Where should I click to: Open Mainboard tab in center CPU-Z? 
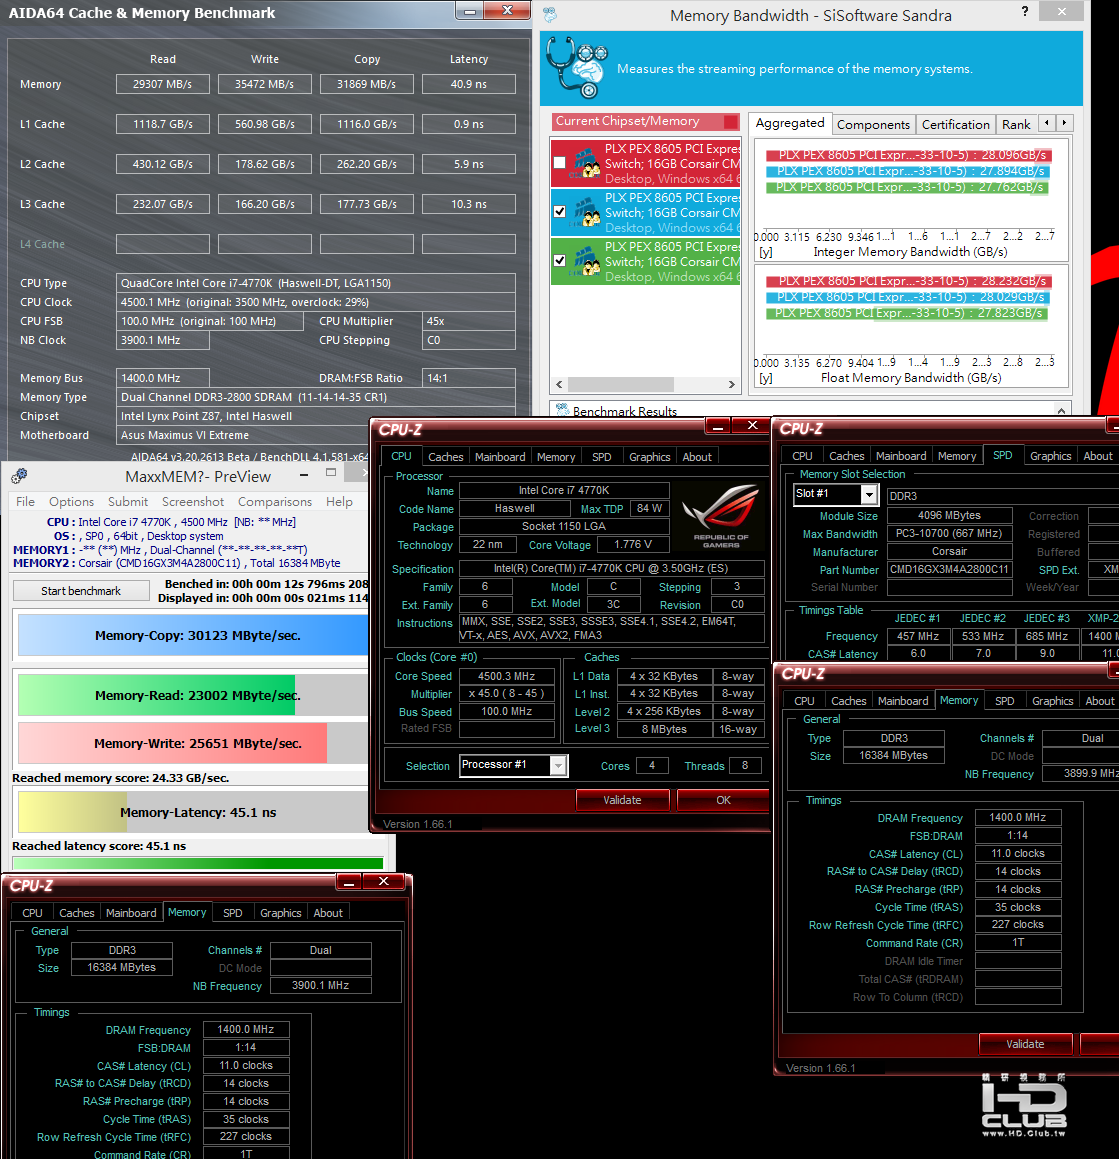pos(500,457)
